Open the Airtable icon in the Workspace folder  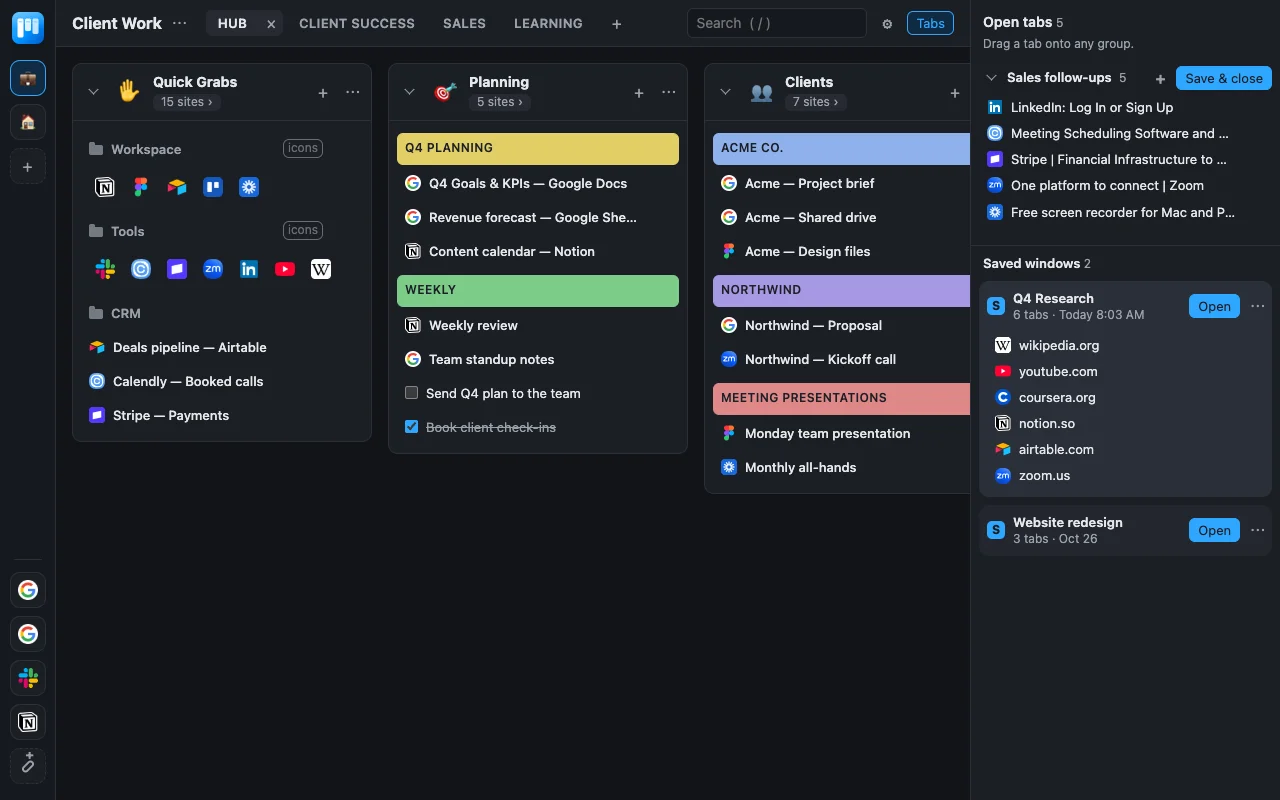pyautogui.click(x=177, y=187)
